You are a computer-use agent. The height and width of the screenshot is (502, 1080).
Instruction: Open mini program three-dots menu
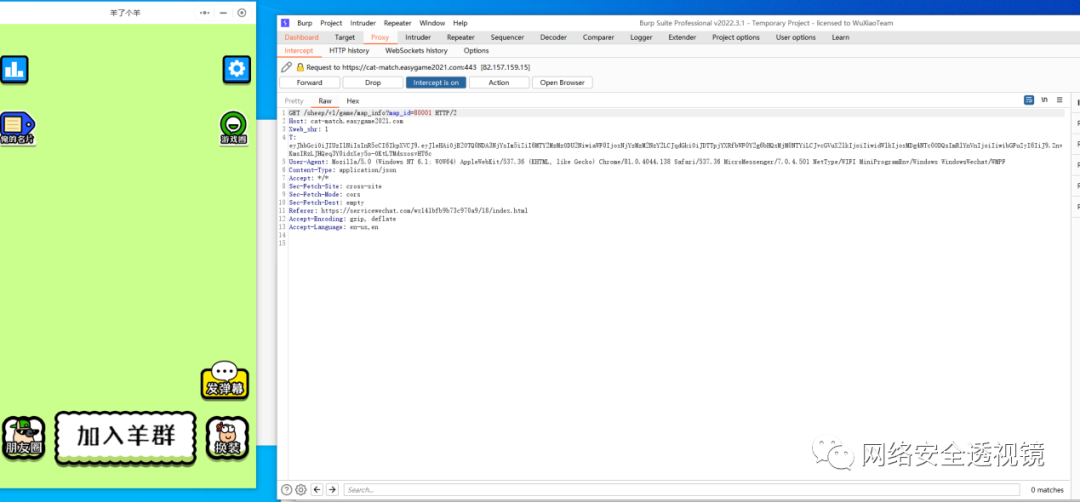pos(205,12)
